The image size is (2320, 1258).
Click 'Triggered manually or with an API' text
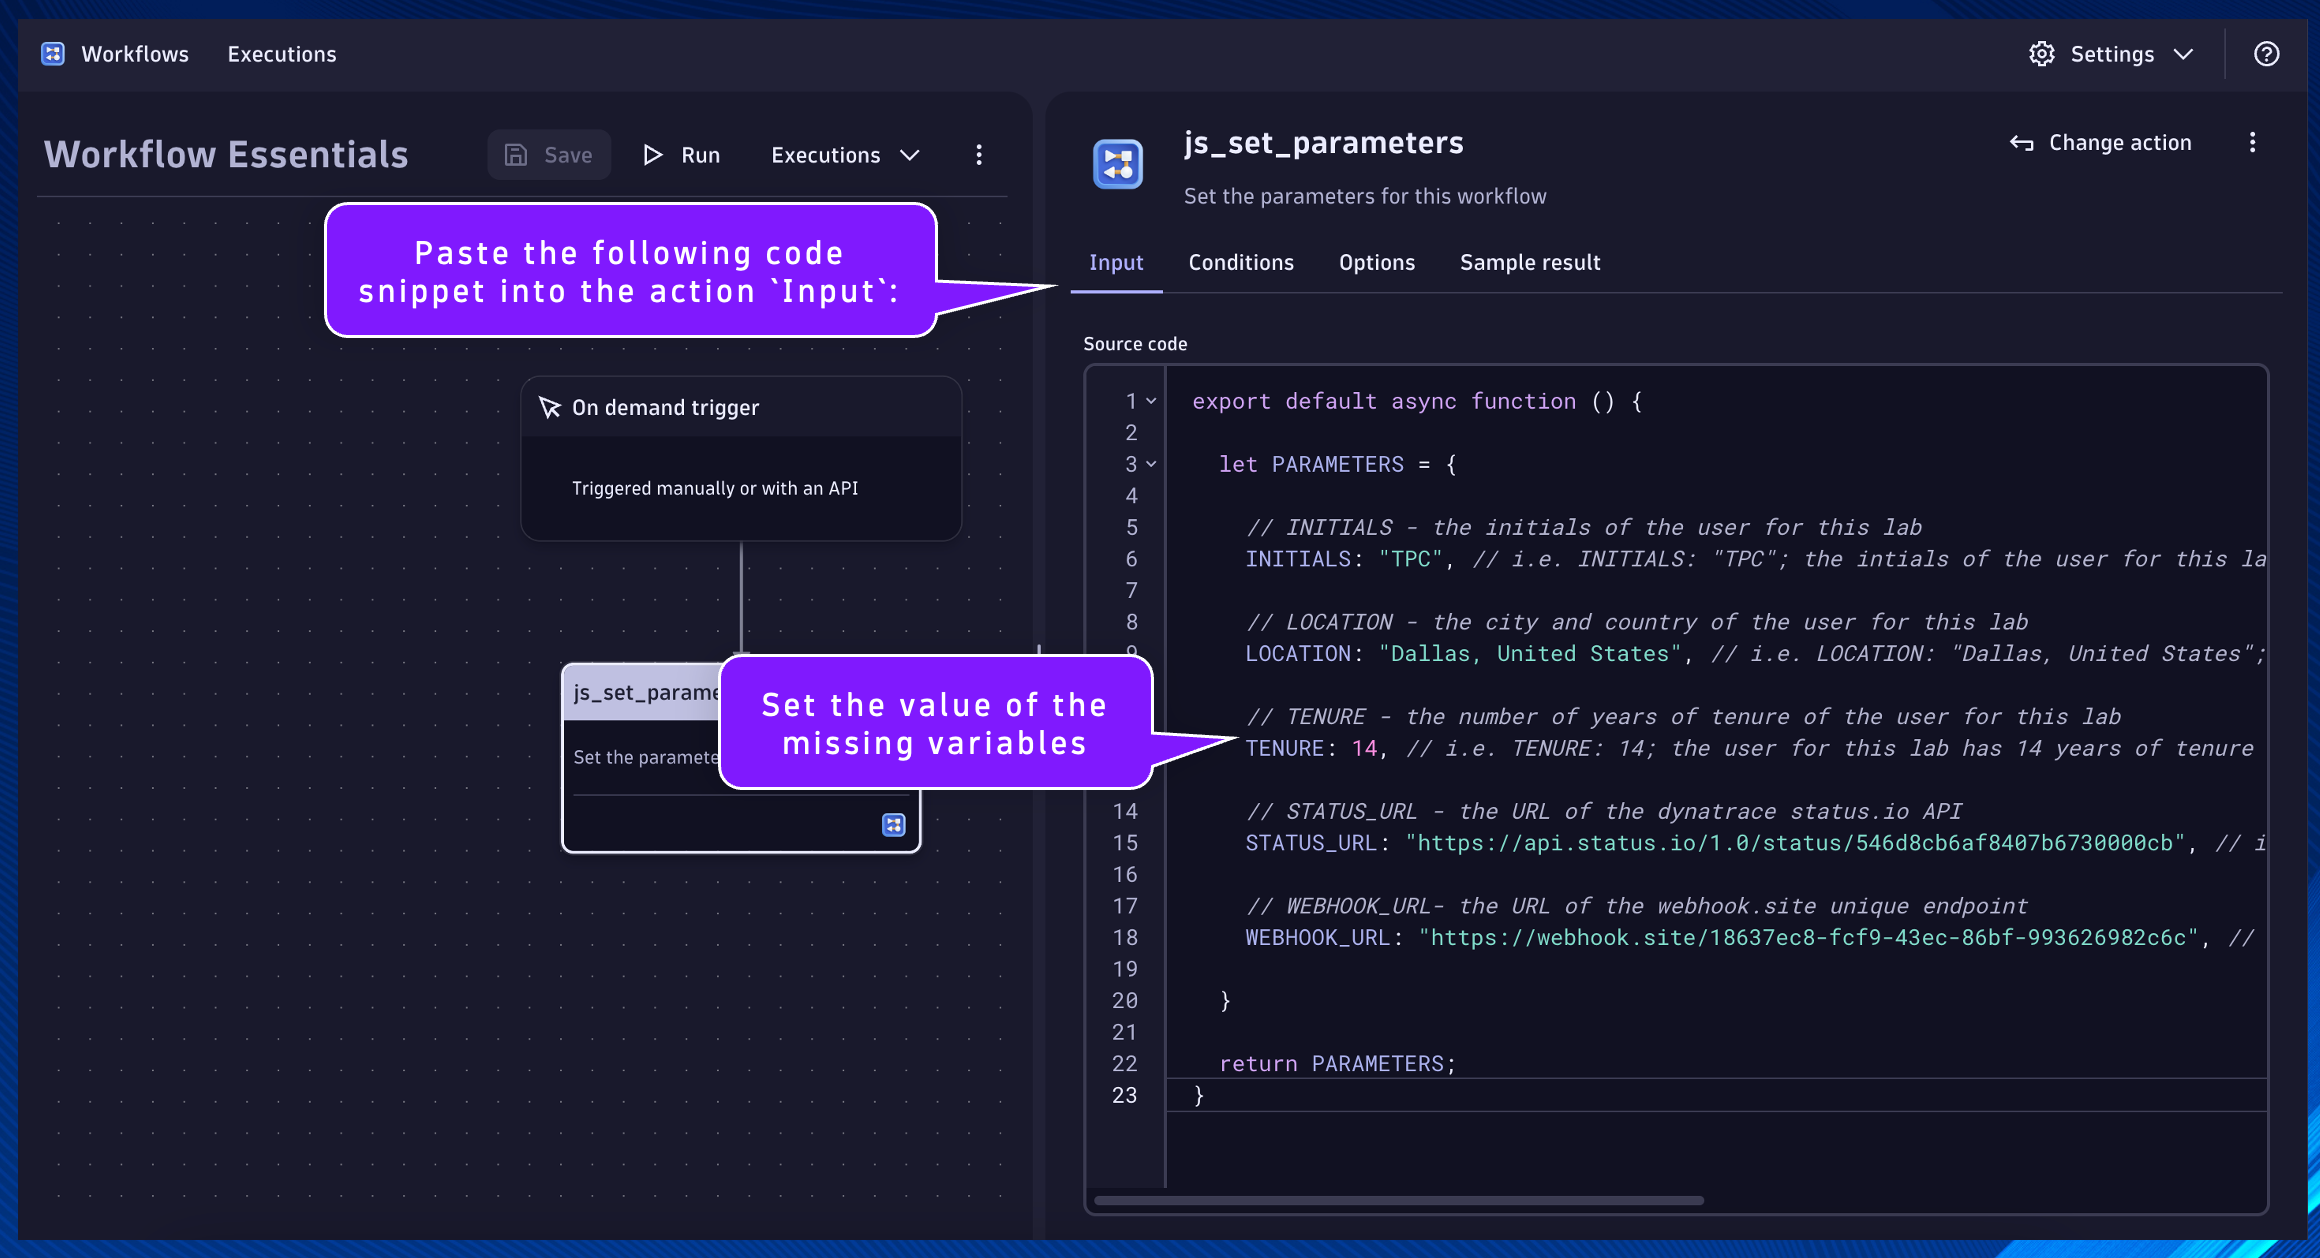715,488
